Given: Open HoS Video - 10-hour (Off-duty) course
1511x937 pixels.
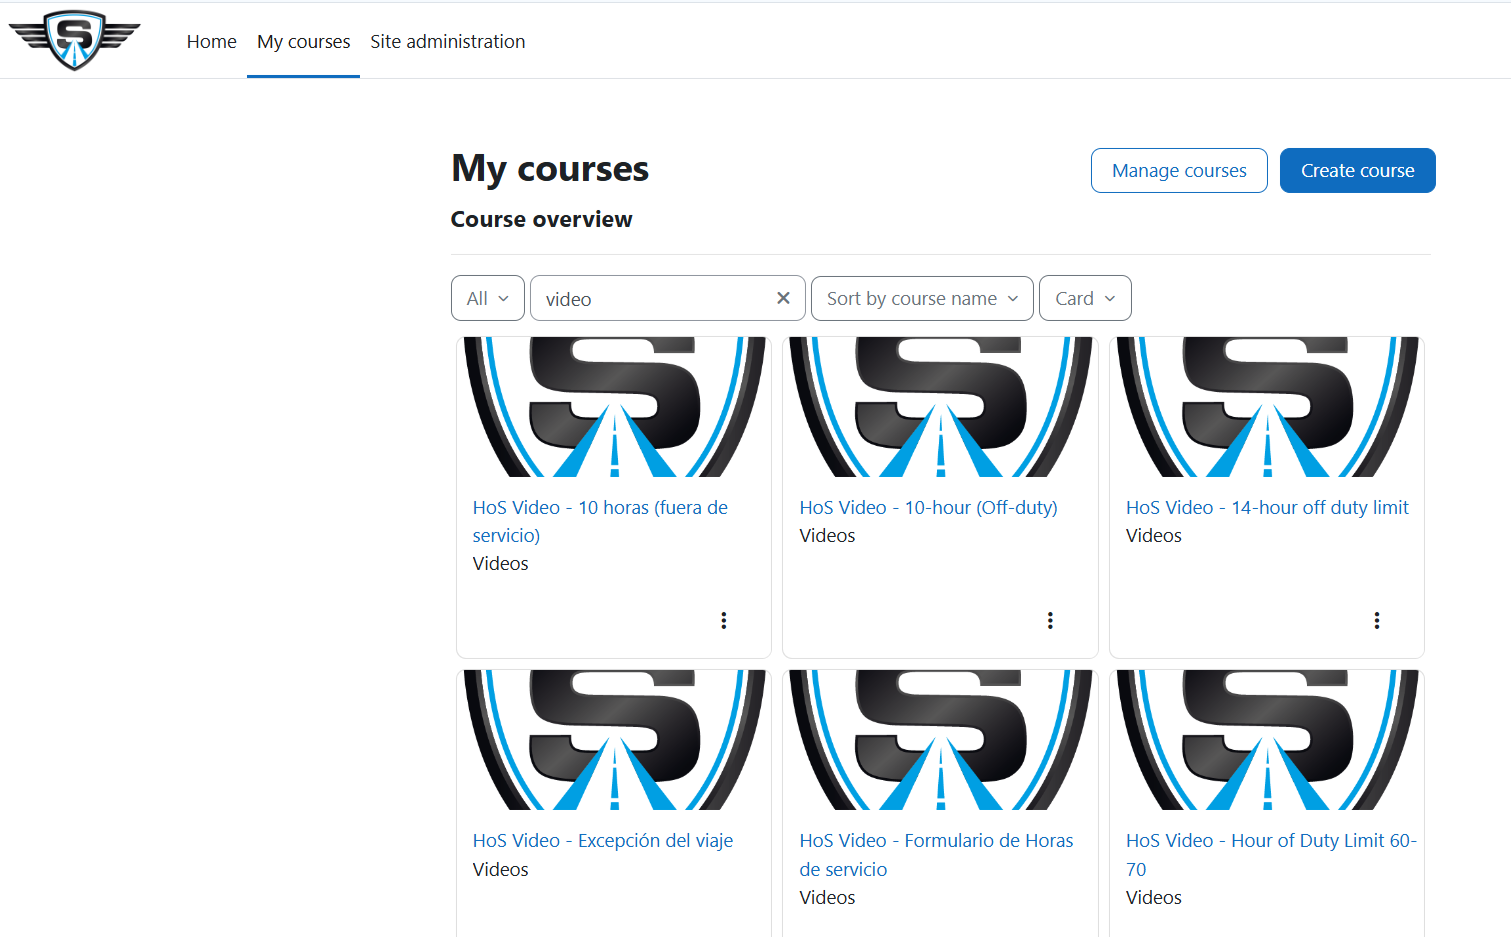Looking at the screenshot, I should pos(928,507).
